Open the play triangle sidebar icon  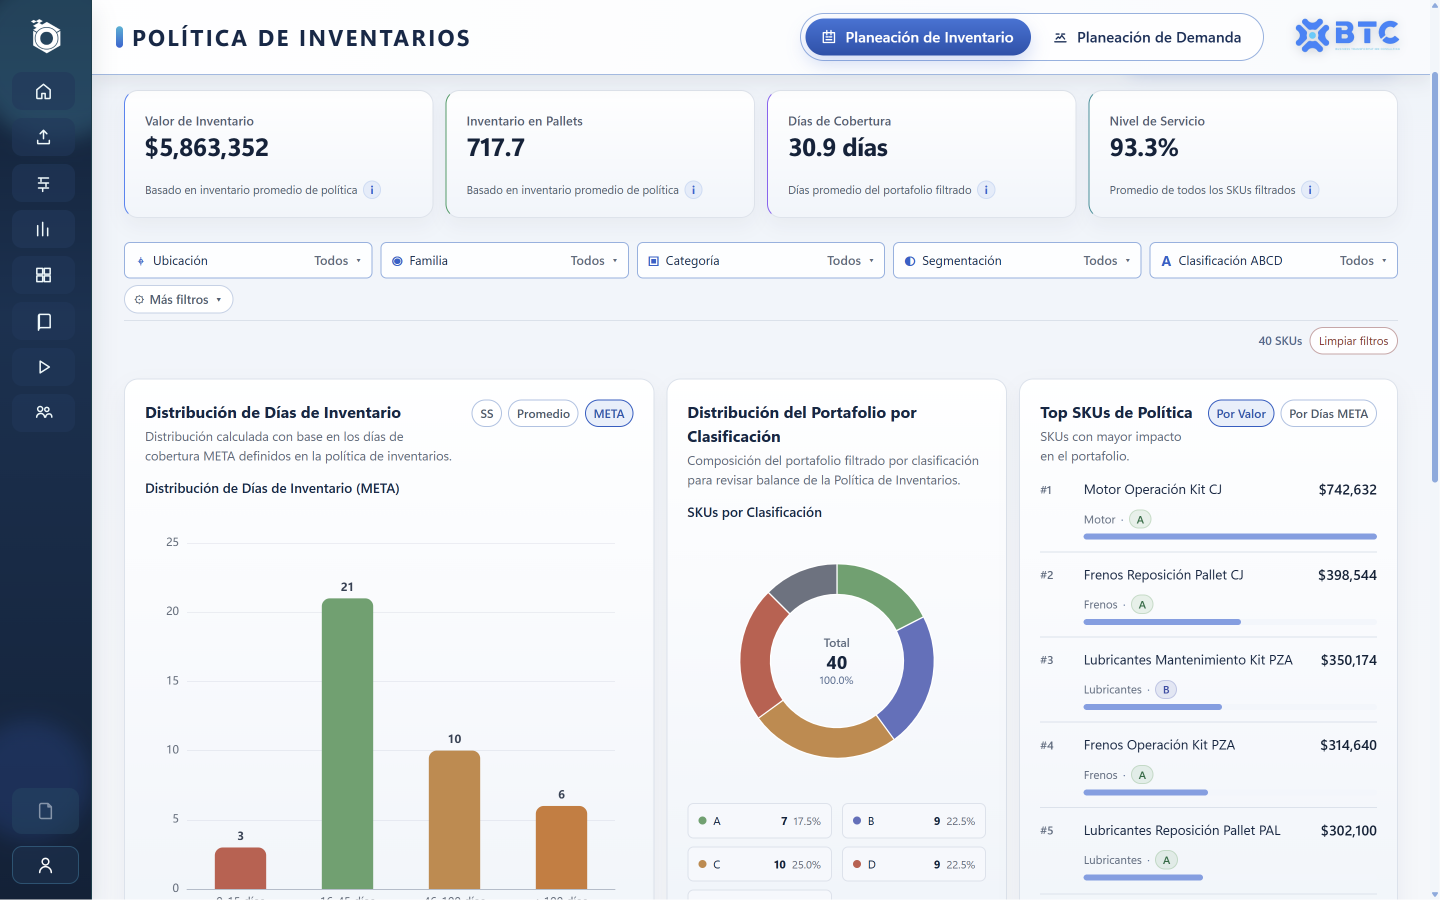[44, 367]
